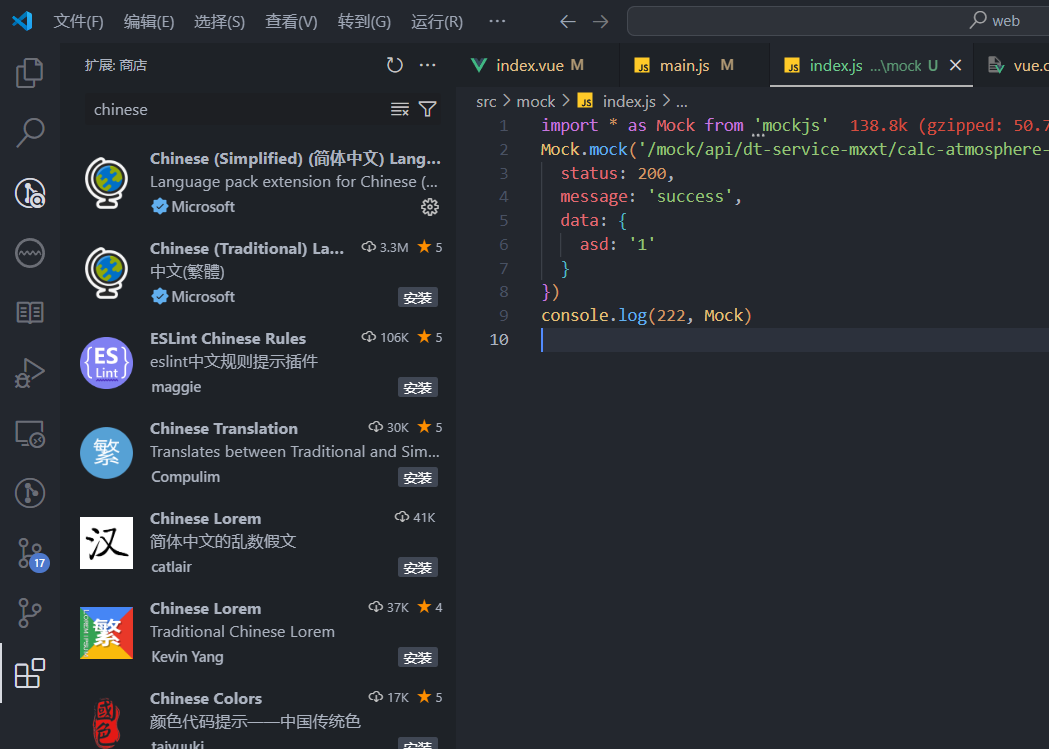The image size is (1049, 749).
Task: Click the Microsoft publisher of Chinese (Traditional)
Action: [202, 297]
